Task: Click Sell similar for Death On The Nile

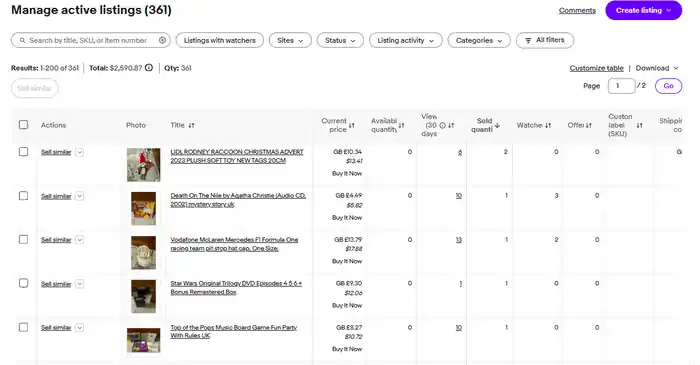Action: (56, 196)
